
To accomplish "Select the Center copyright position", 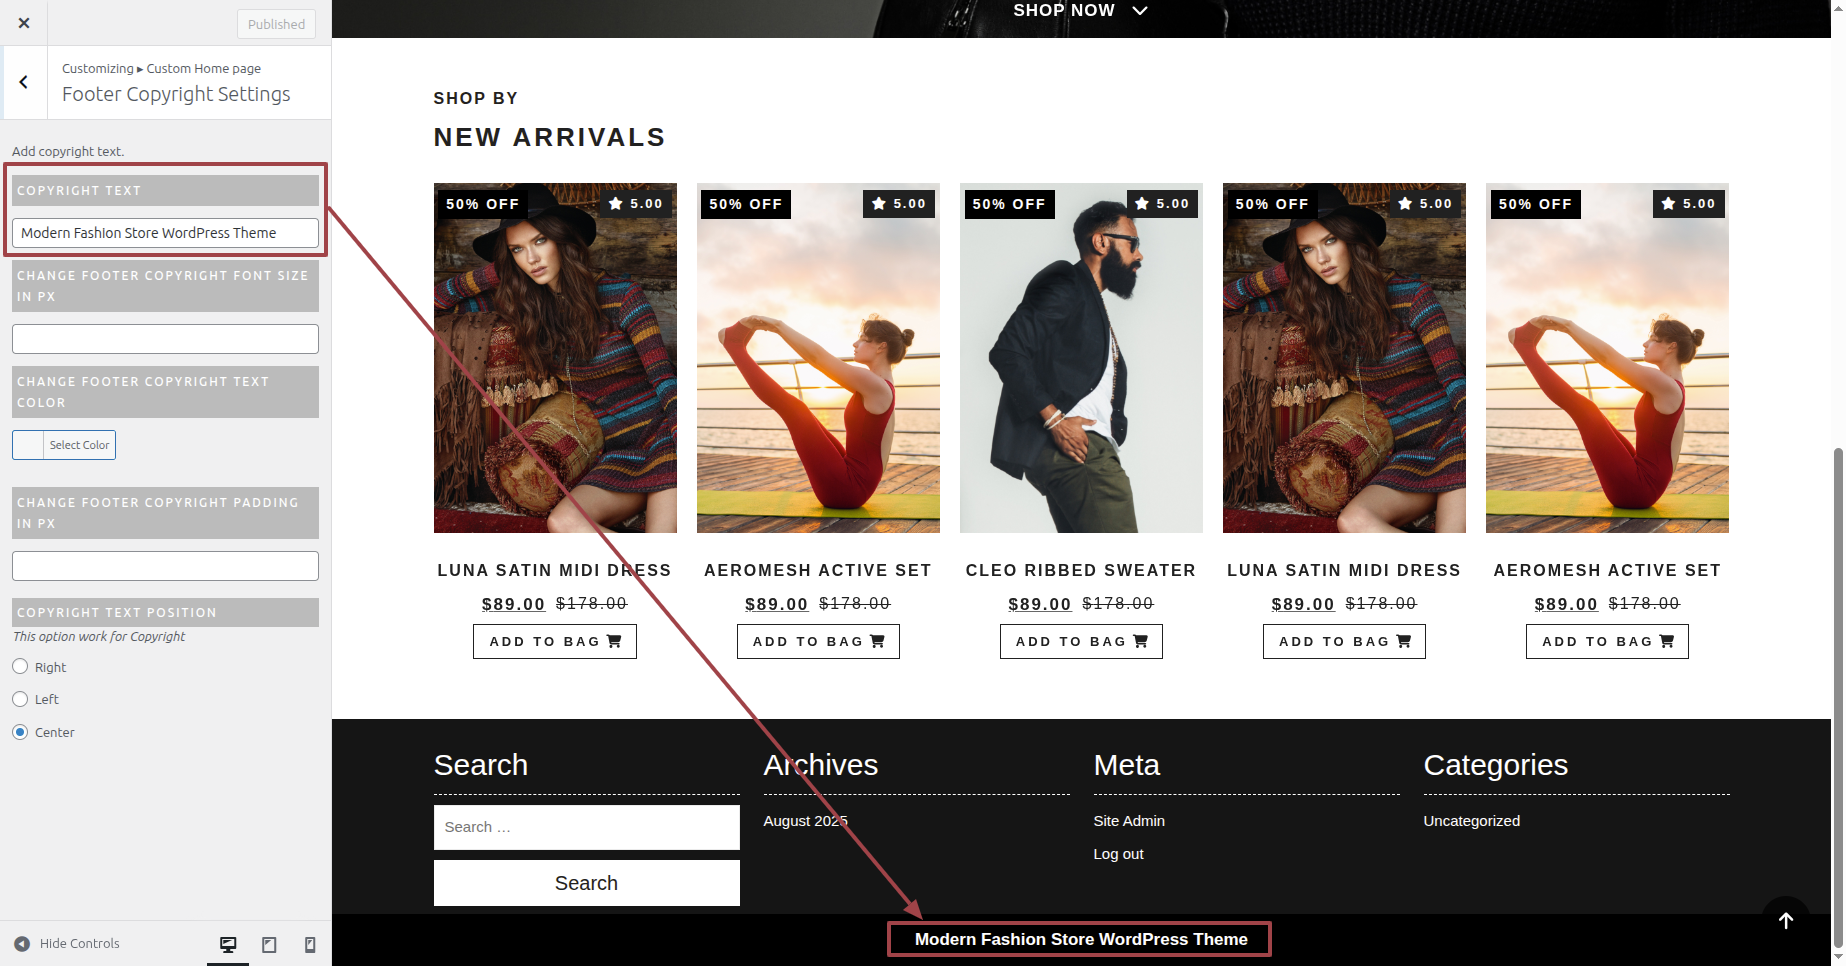I will (20, 732).
